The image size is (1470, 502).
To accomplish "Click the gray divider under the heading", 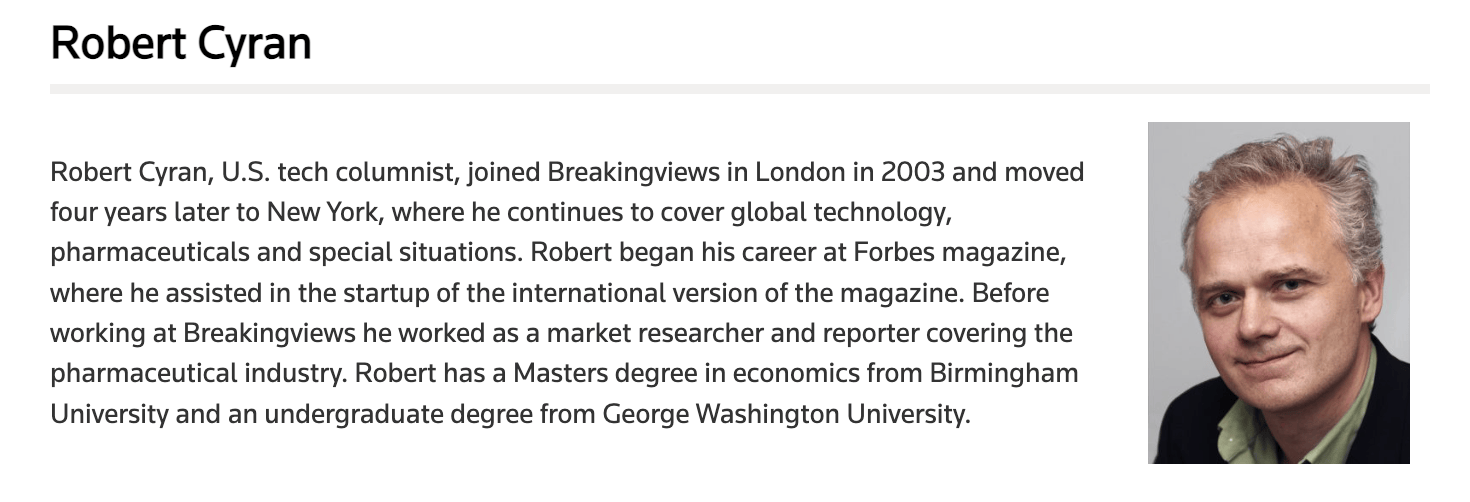I will coord(740,89).
